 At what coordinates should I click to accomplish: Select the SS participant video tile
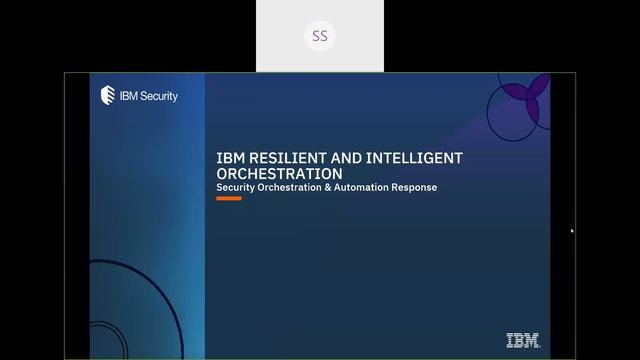(320, 36)
